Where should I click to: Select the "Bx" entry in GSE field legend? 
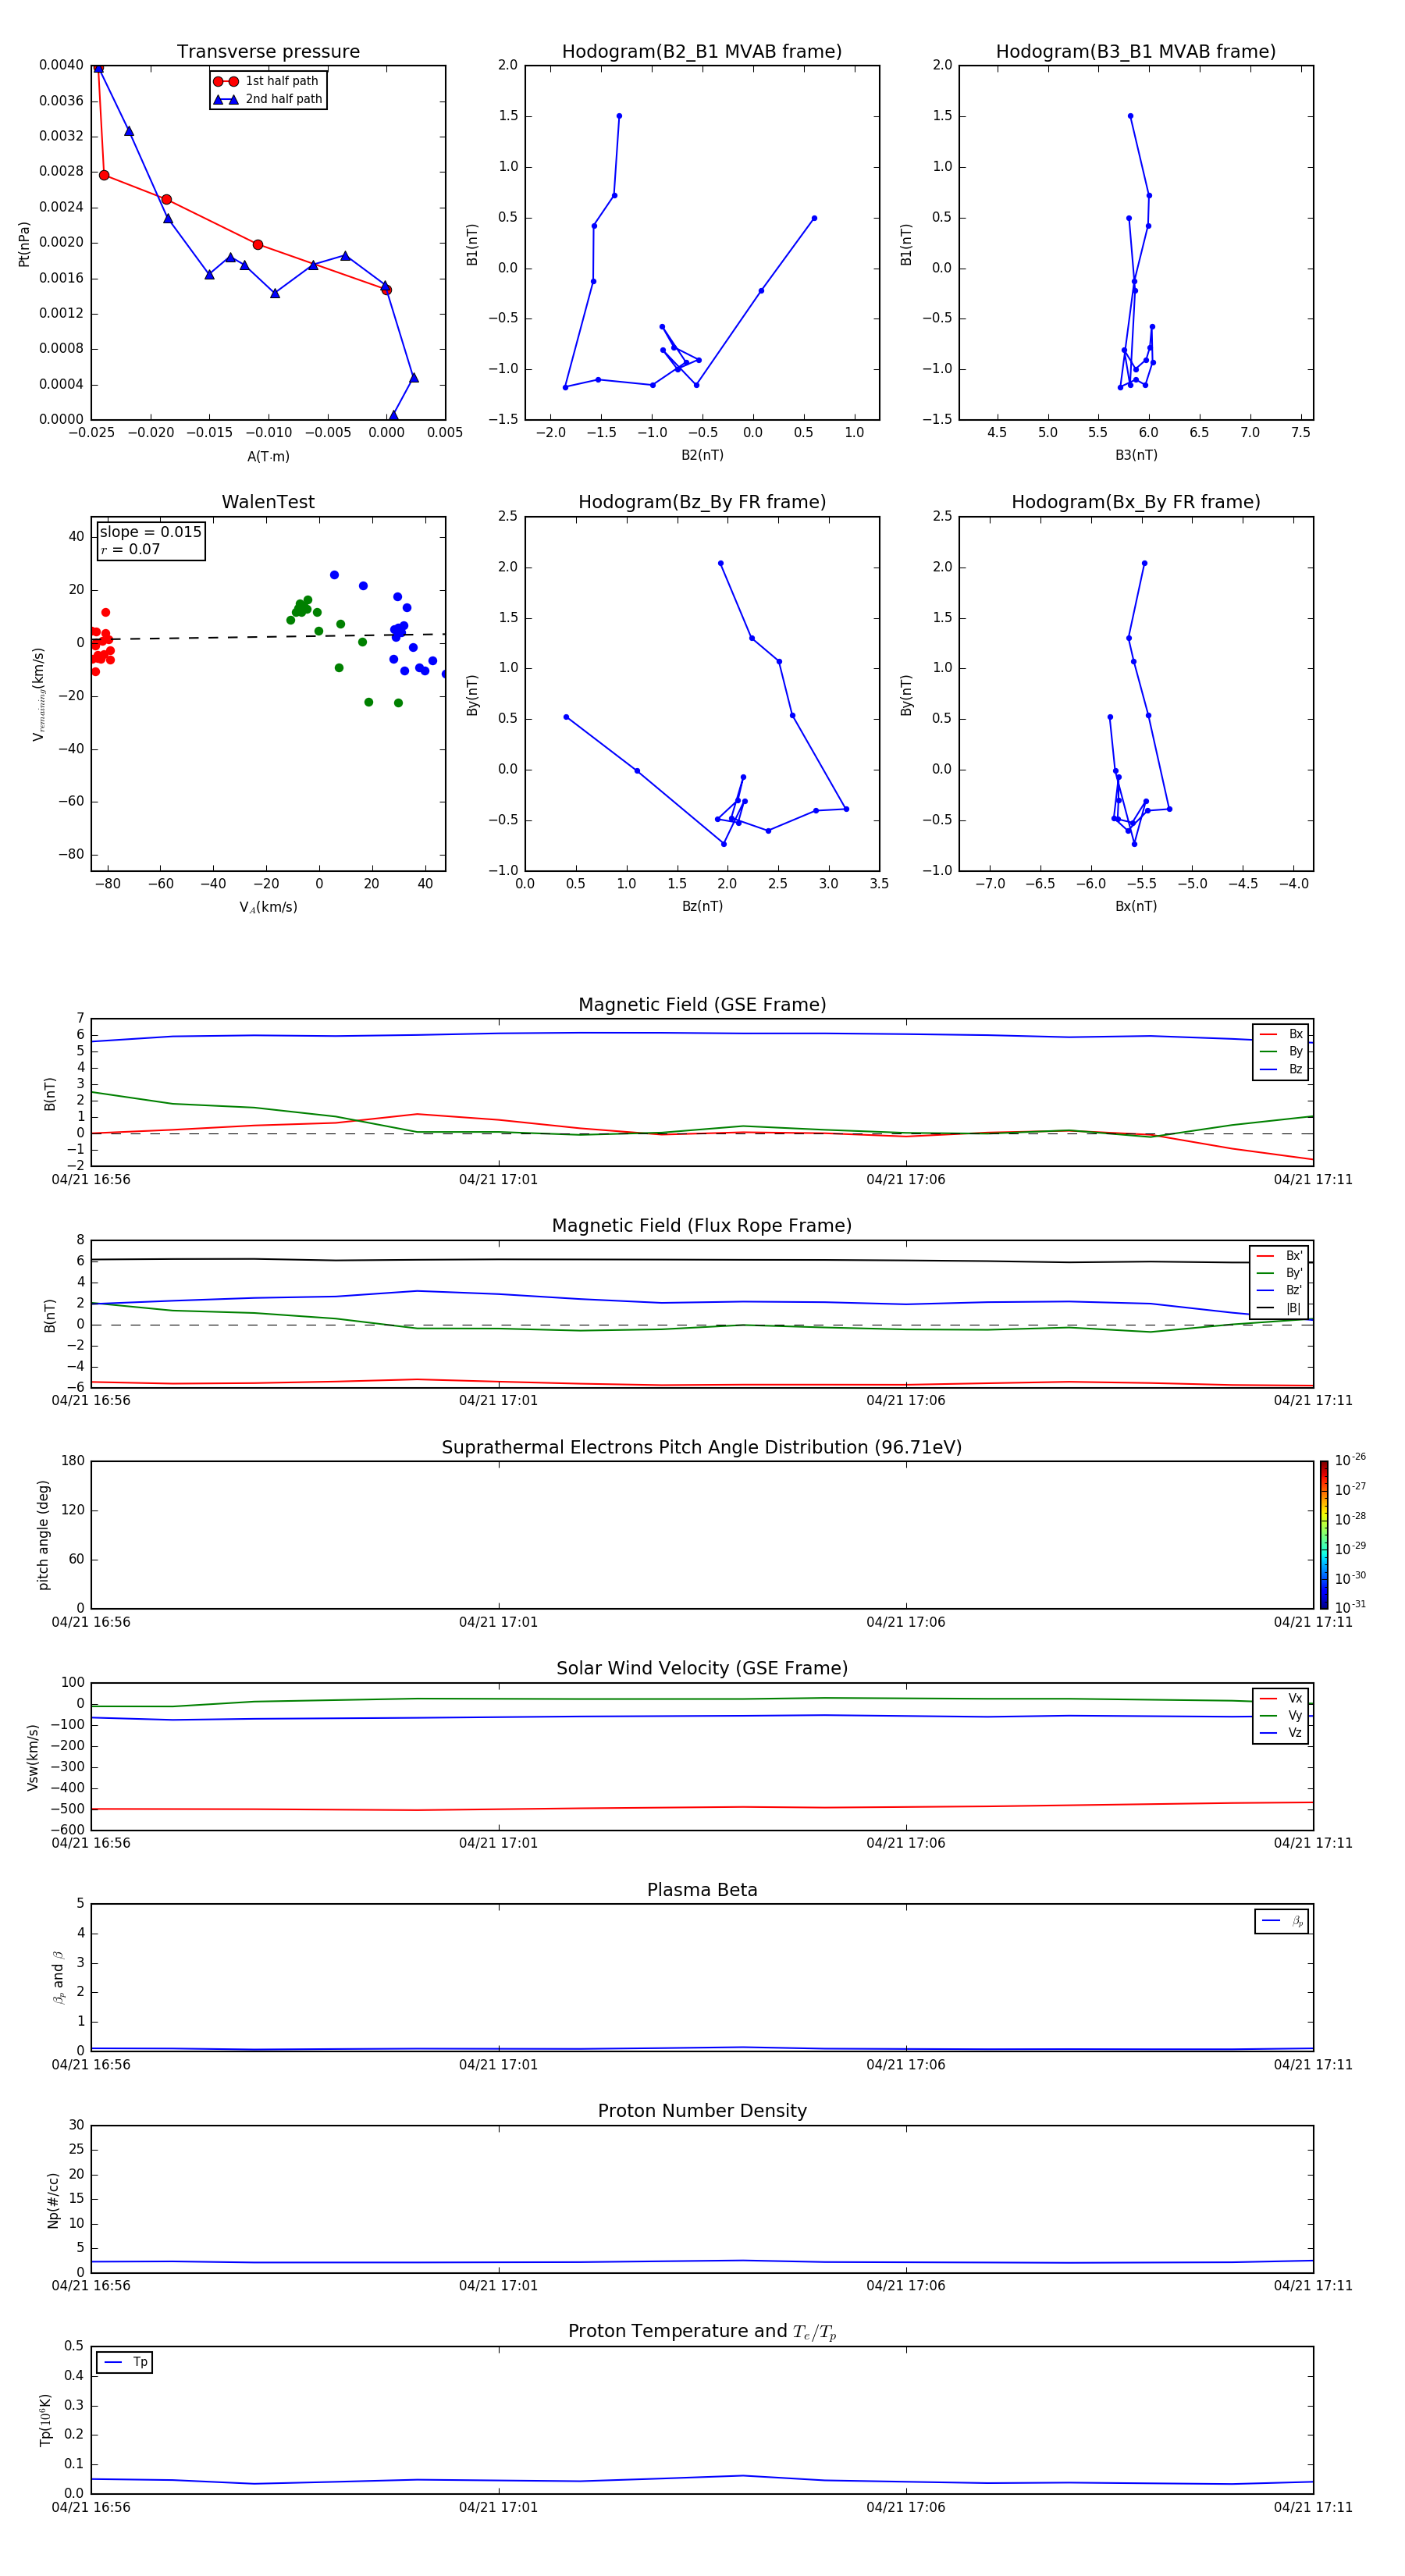[x=1281, y=1034]
